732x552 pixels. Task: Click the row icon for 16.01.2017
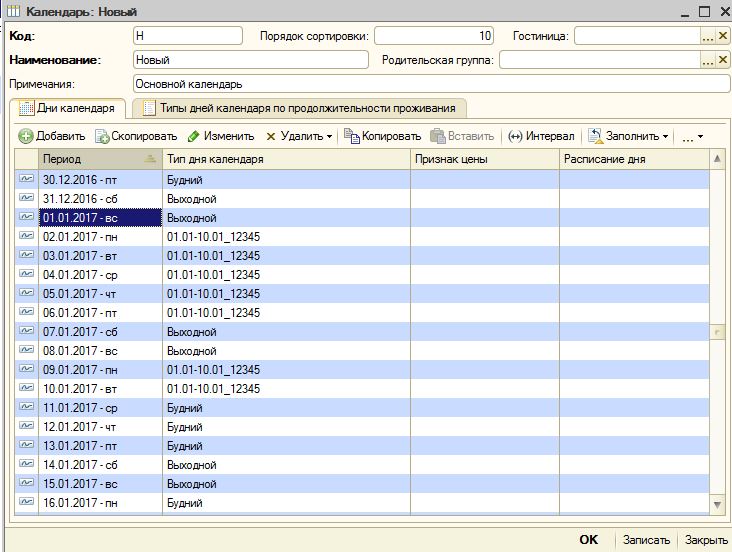click(x=27, y=502)
